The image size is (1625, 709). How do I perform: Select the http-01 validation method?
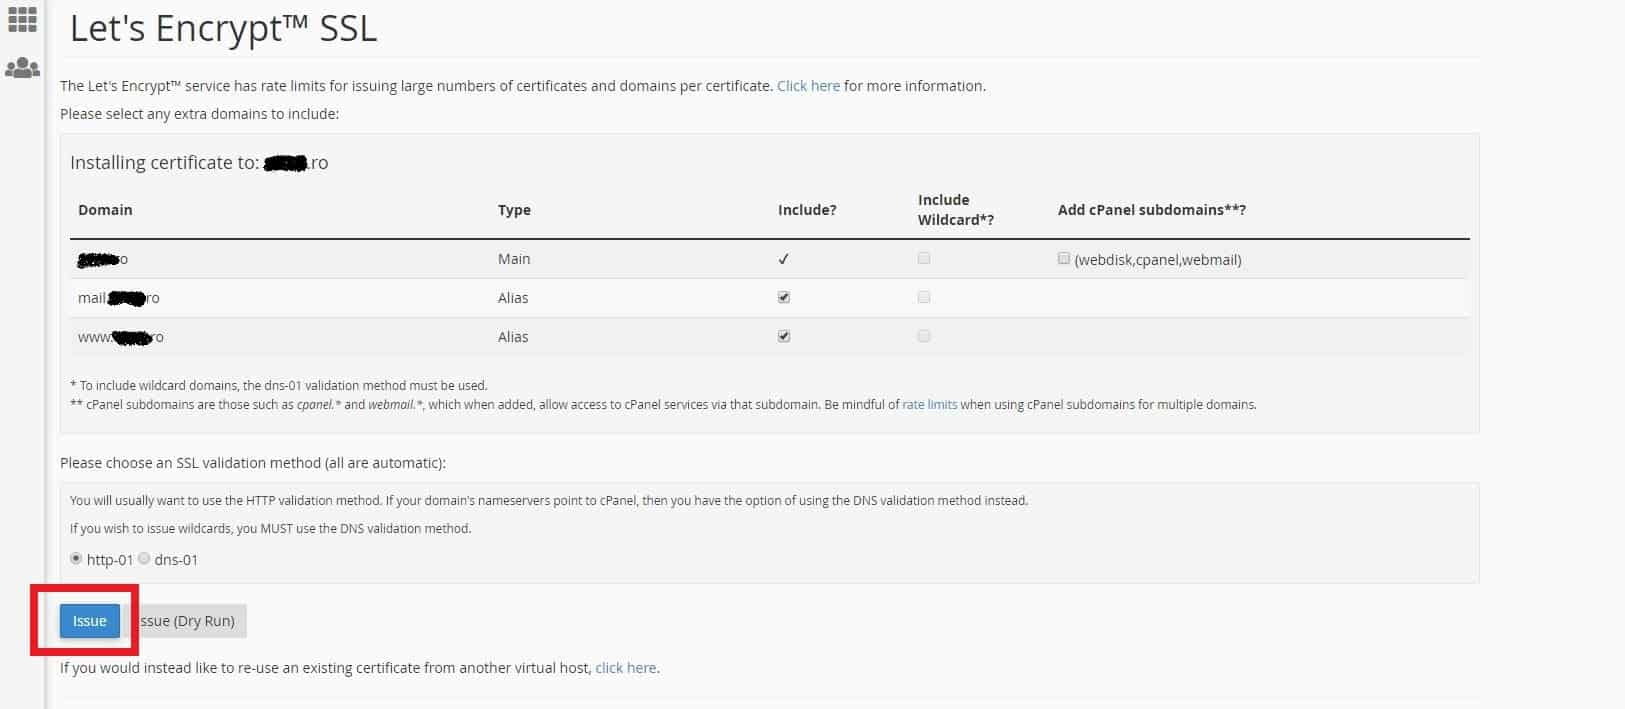[x=76, y=558]
